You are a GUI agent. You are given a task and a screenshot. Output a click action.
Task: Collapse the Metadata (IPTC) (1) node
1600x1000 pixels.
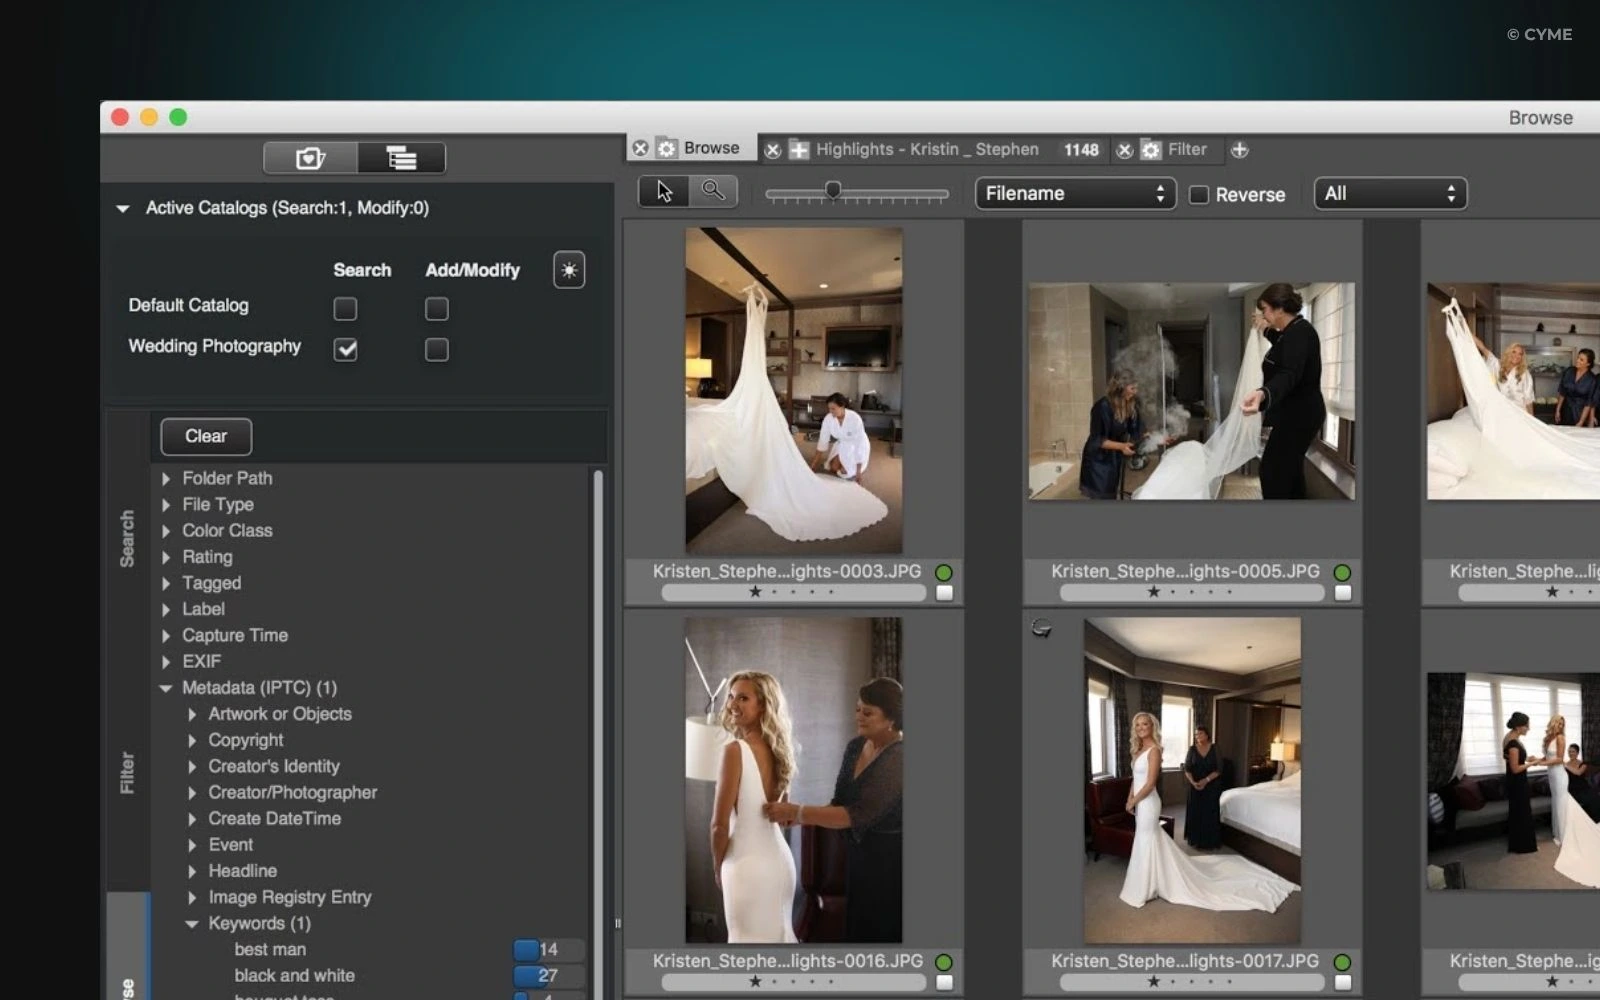tap(166, 688)
